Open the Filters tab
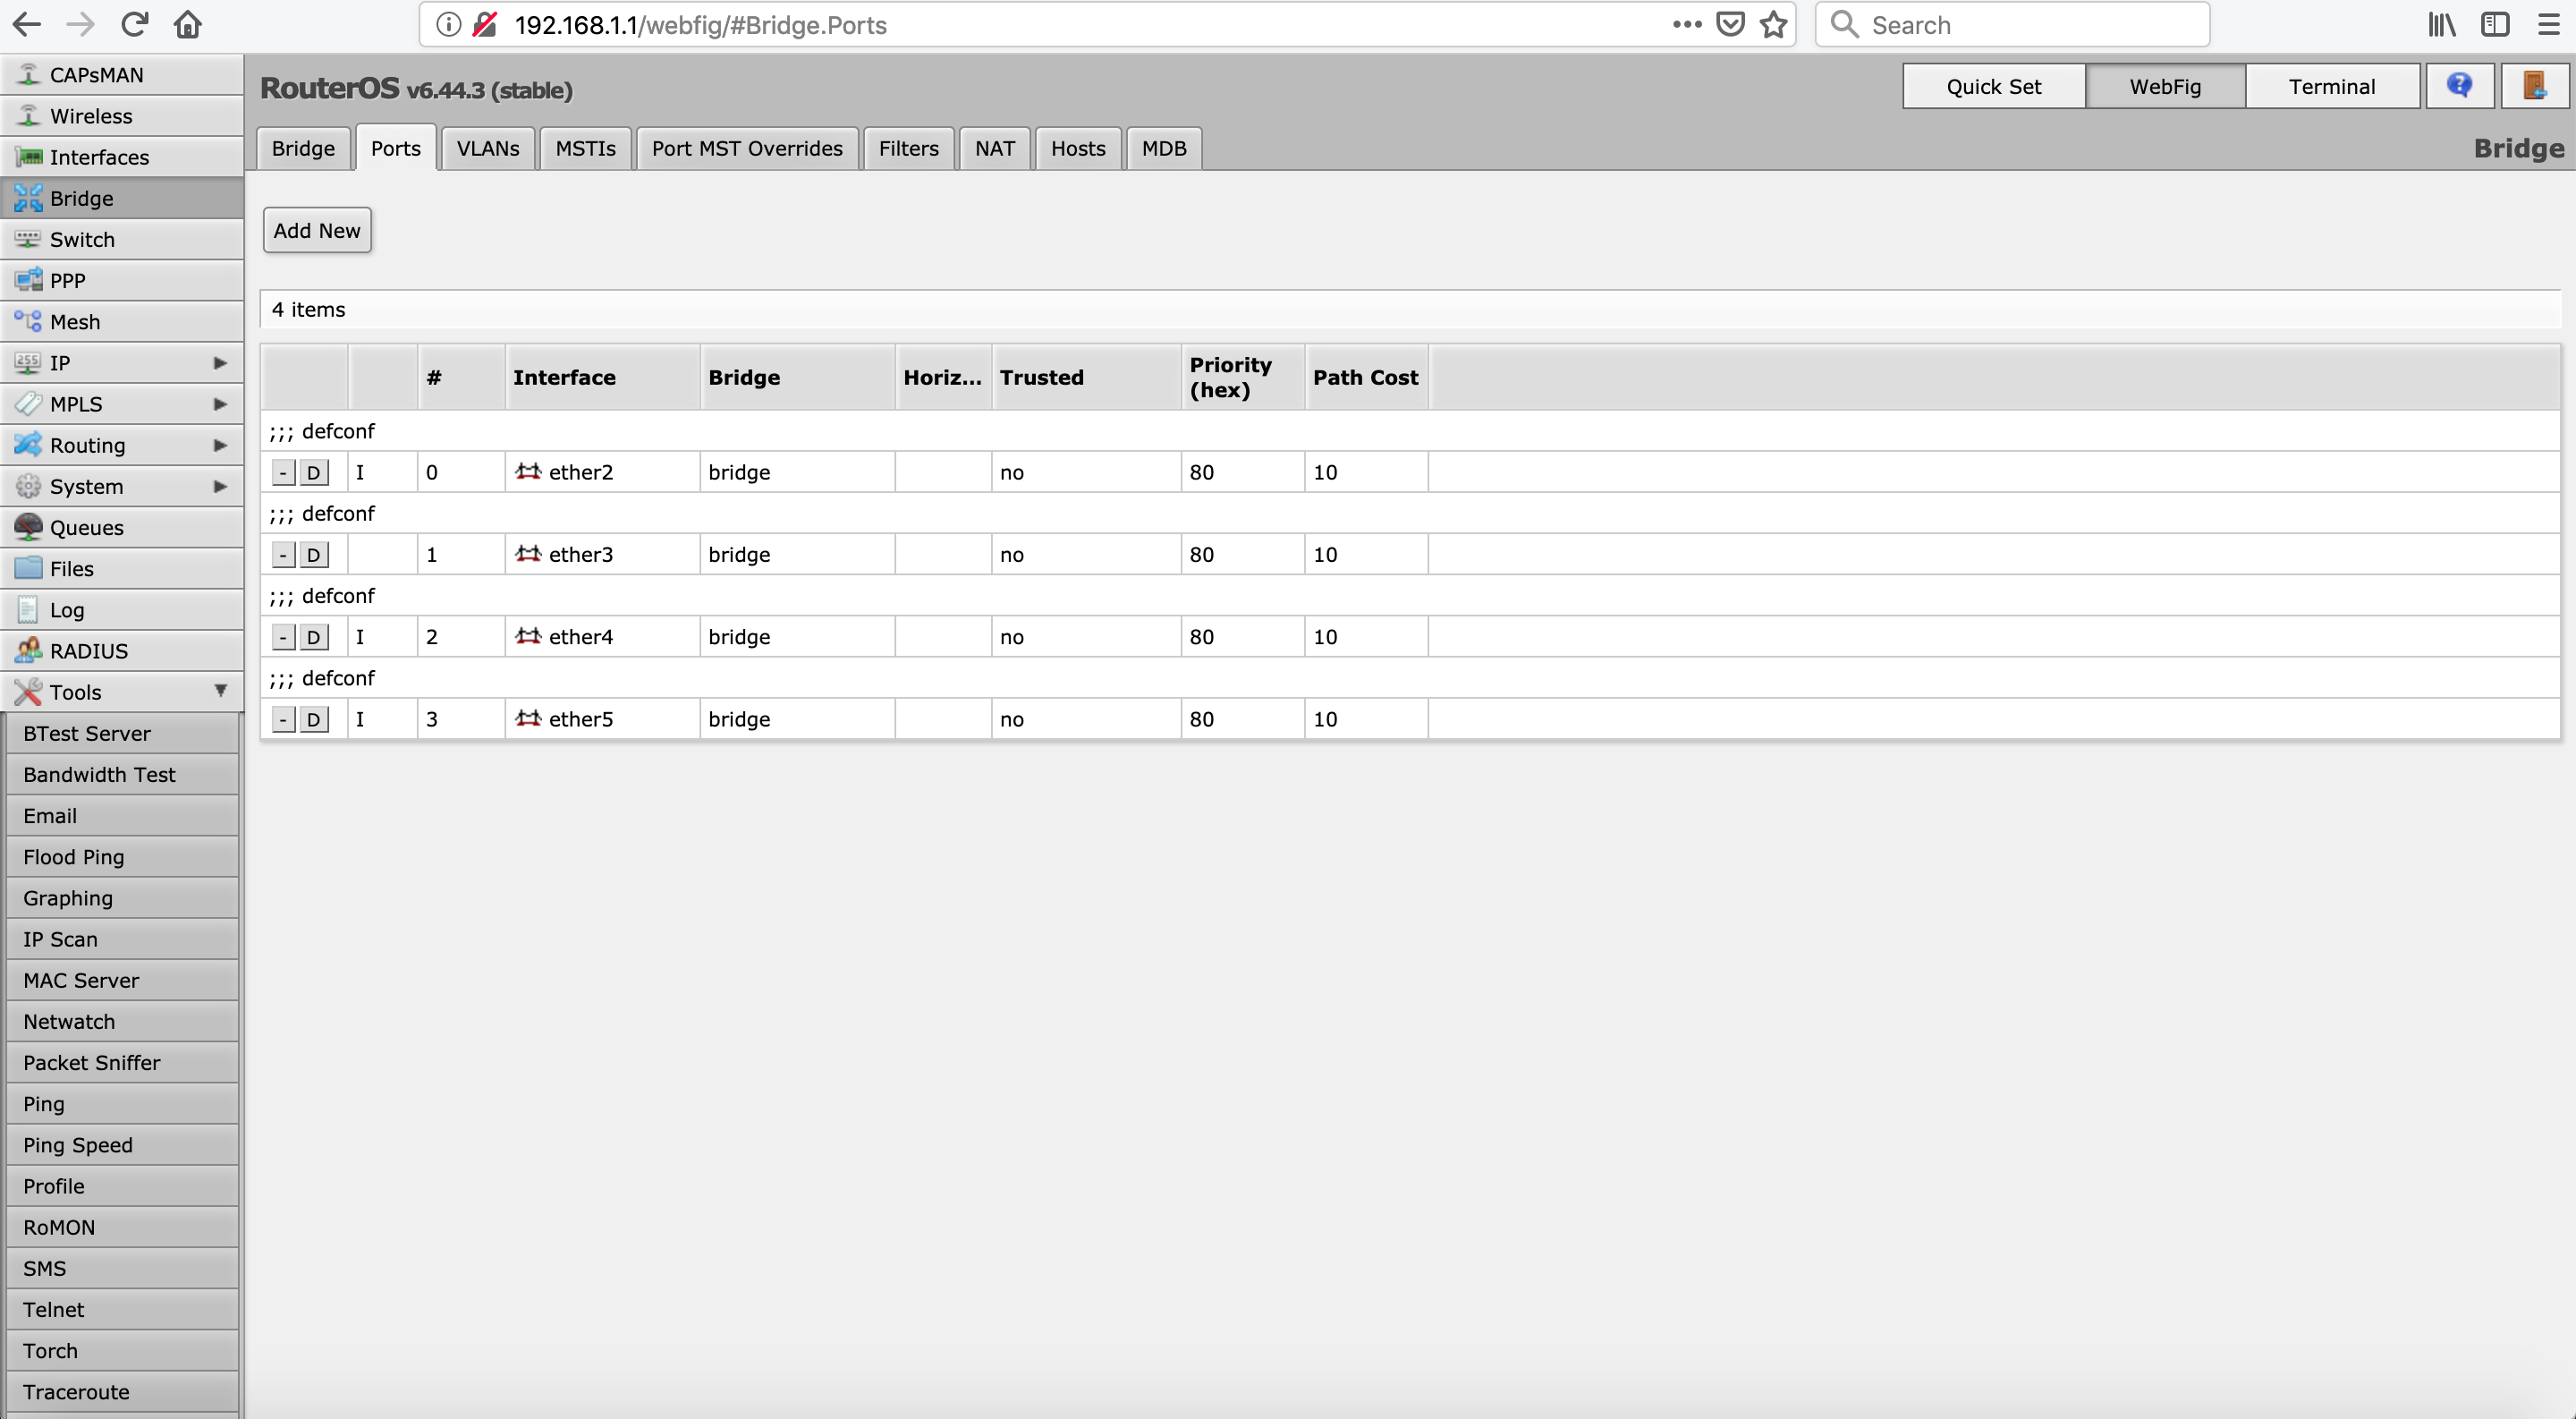The height and width of the screenshot is (1419, 2576). tap(908, 148)
